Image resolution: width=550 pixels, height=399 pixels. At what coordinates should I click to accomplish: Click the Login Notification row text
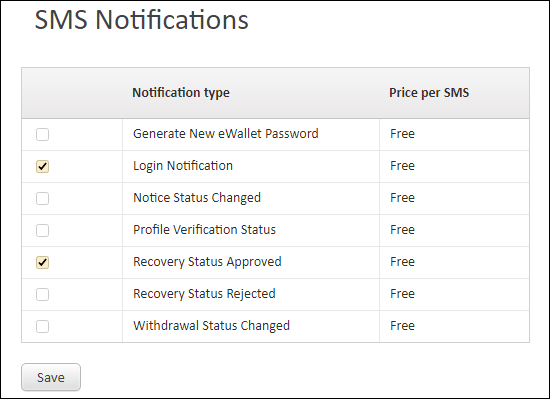pos(183,166)
